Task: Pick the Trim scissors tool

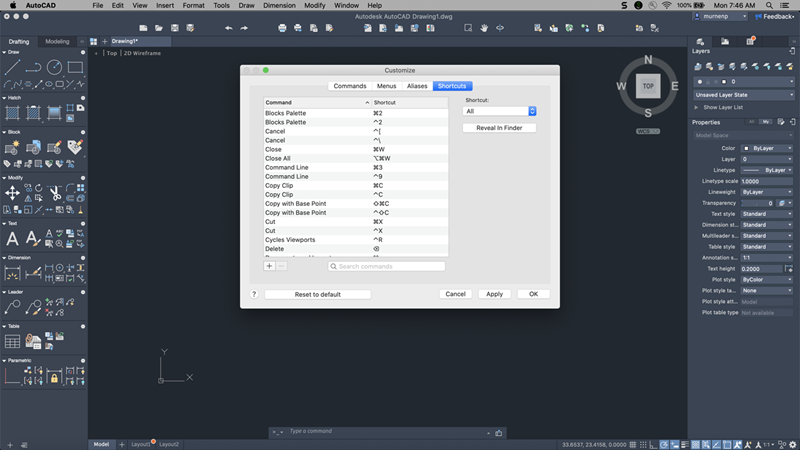Action: [x=55, y=193]
